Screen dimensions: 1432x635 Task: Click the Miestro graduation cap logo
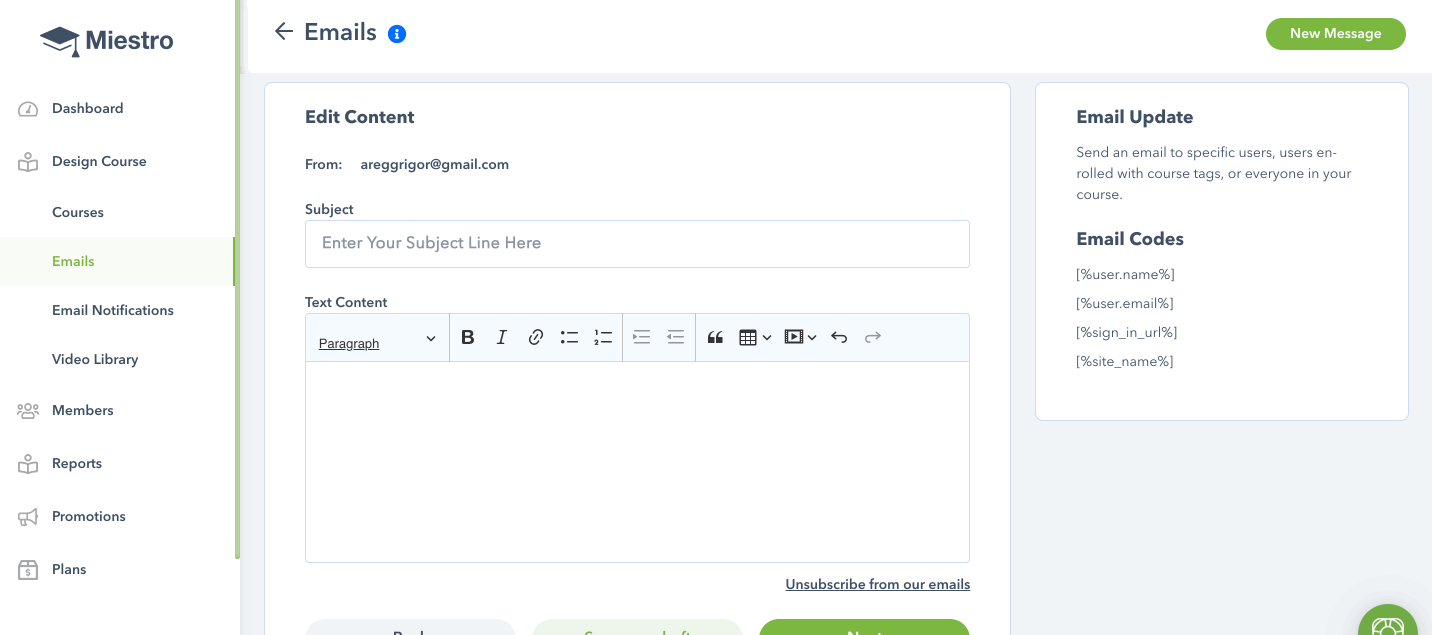(x=60, y=41)
